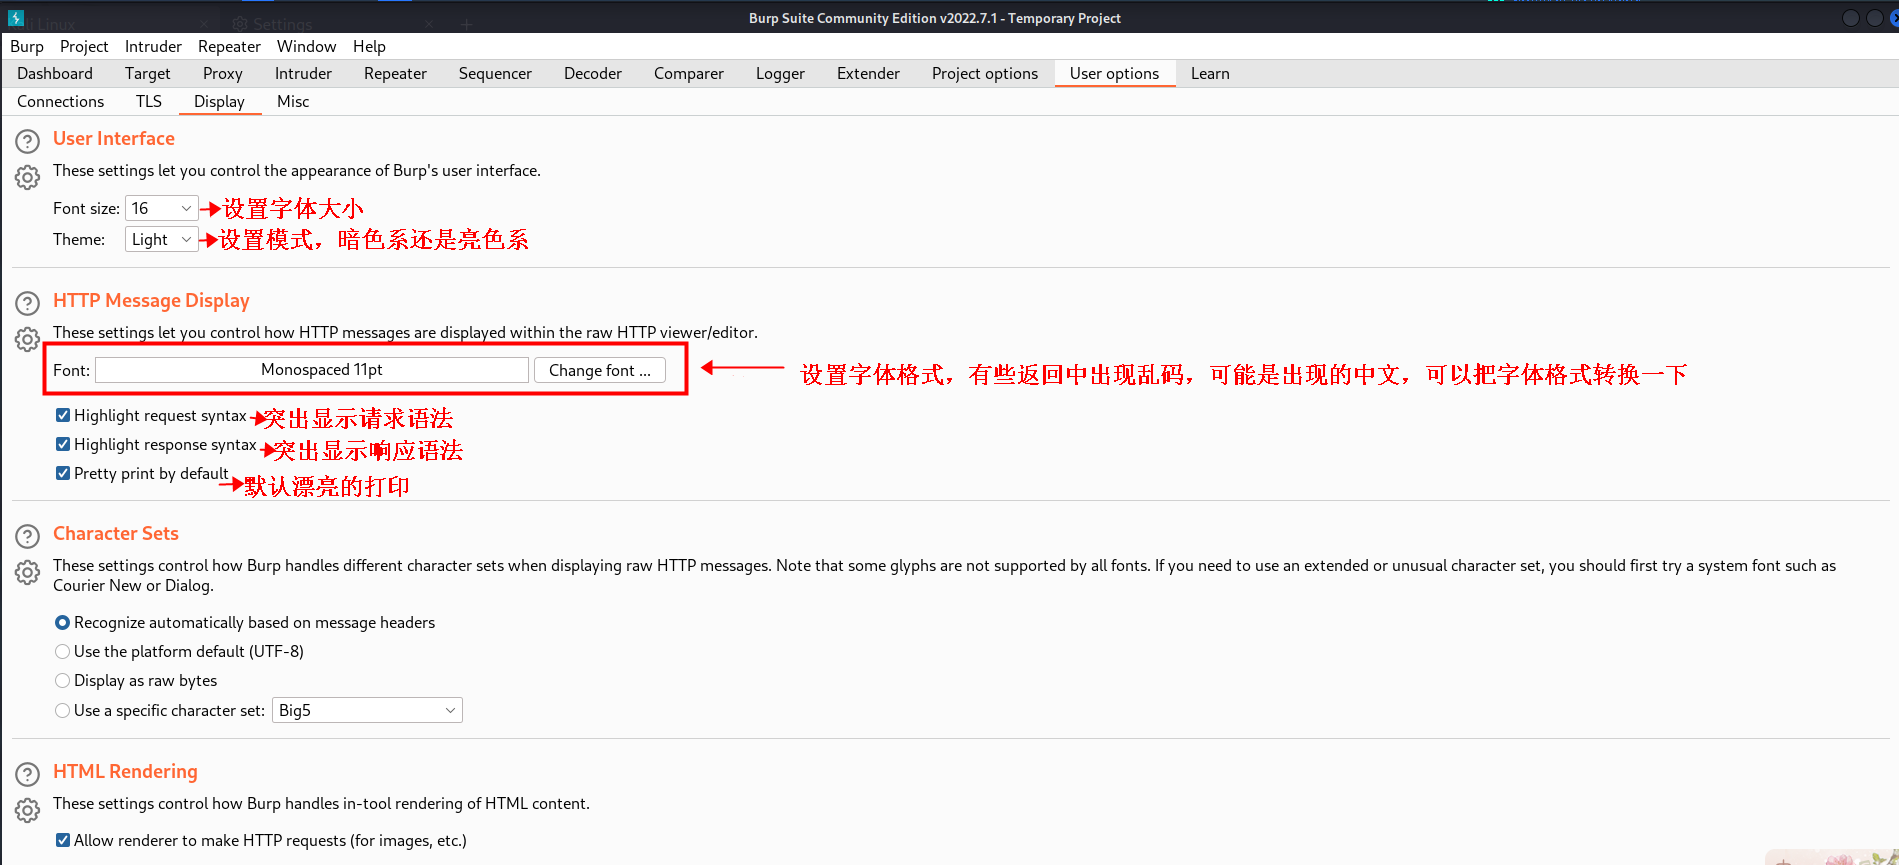Click the HTML Rendering heading

pyautogui.click(x=125, y=771)
